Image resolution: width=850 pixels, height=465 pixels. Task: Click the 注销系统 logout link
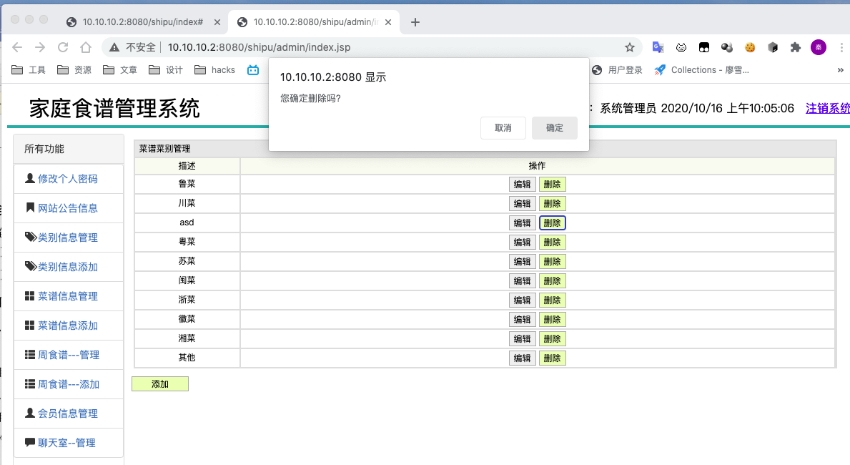click(x=827, y=108)
